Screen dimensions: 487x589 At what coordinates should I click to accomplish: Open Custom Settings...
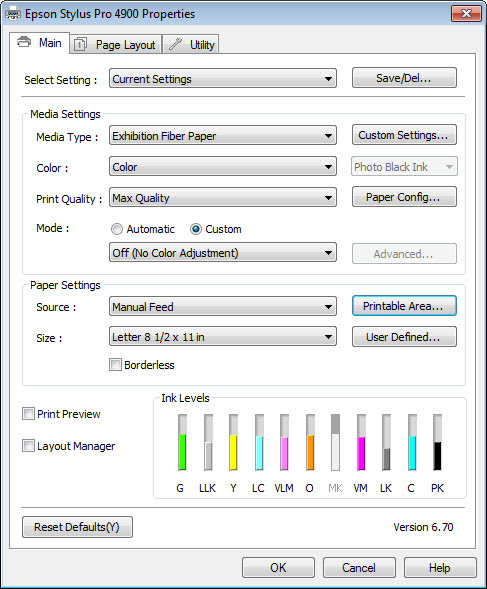coord(404,135)
